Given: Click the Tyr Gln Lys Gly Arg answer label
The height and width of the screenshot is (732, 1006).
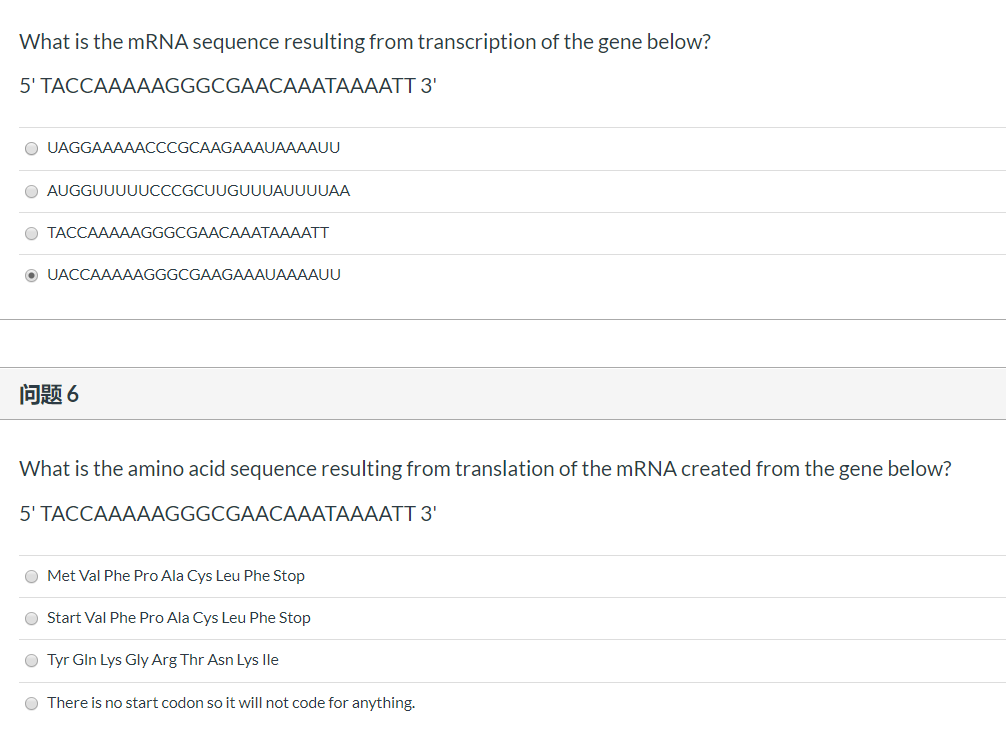Looking at the screenshot, I should pyautogui.click(x=163, y=660).
